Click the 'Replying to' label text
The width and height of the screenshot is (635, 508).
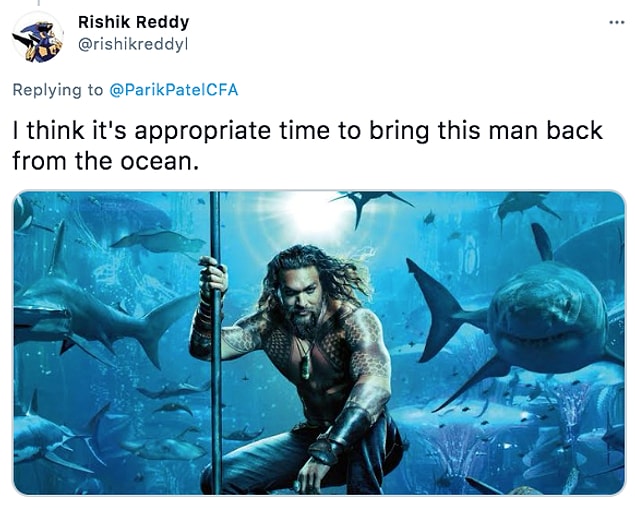click(58, 90)
